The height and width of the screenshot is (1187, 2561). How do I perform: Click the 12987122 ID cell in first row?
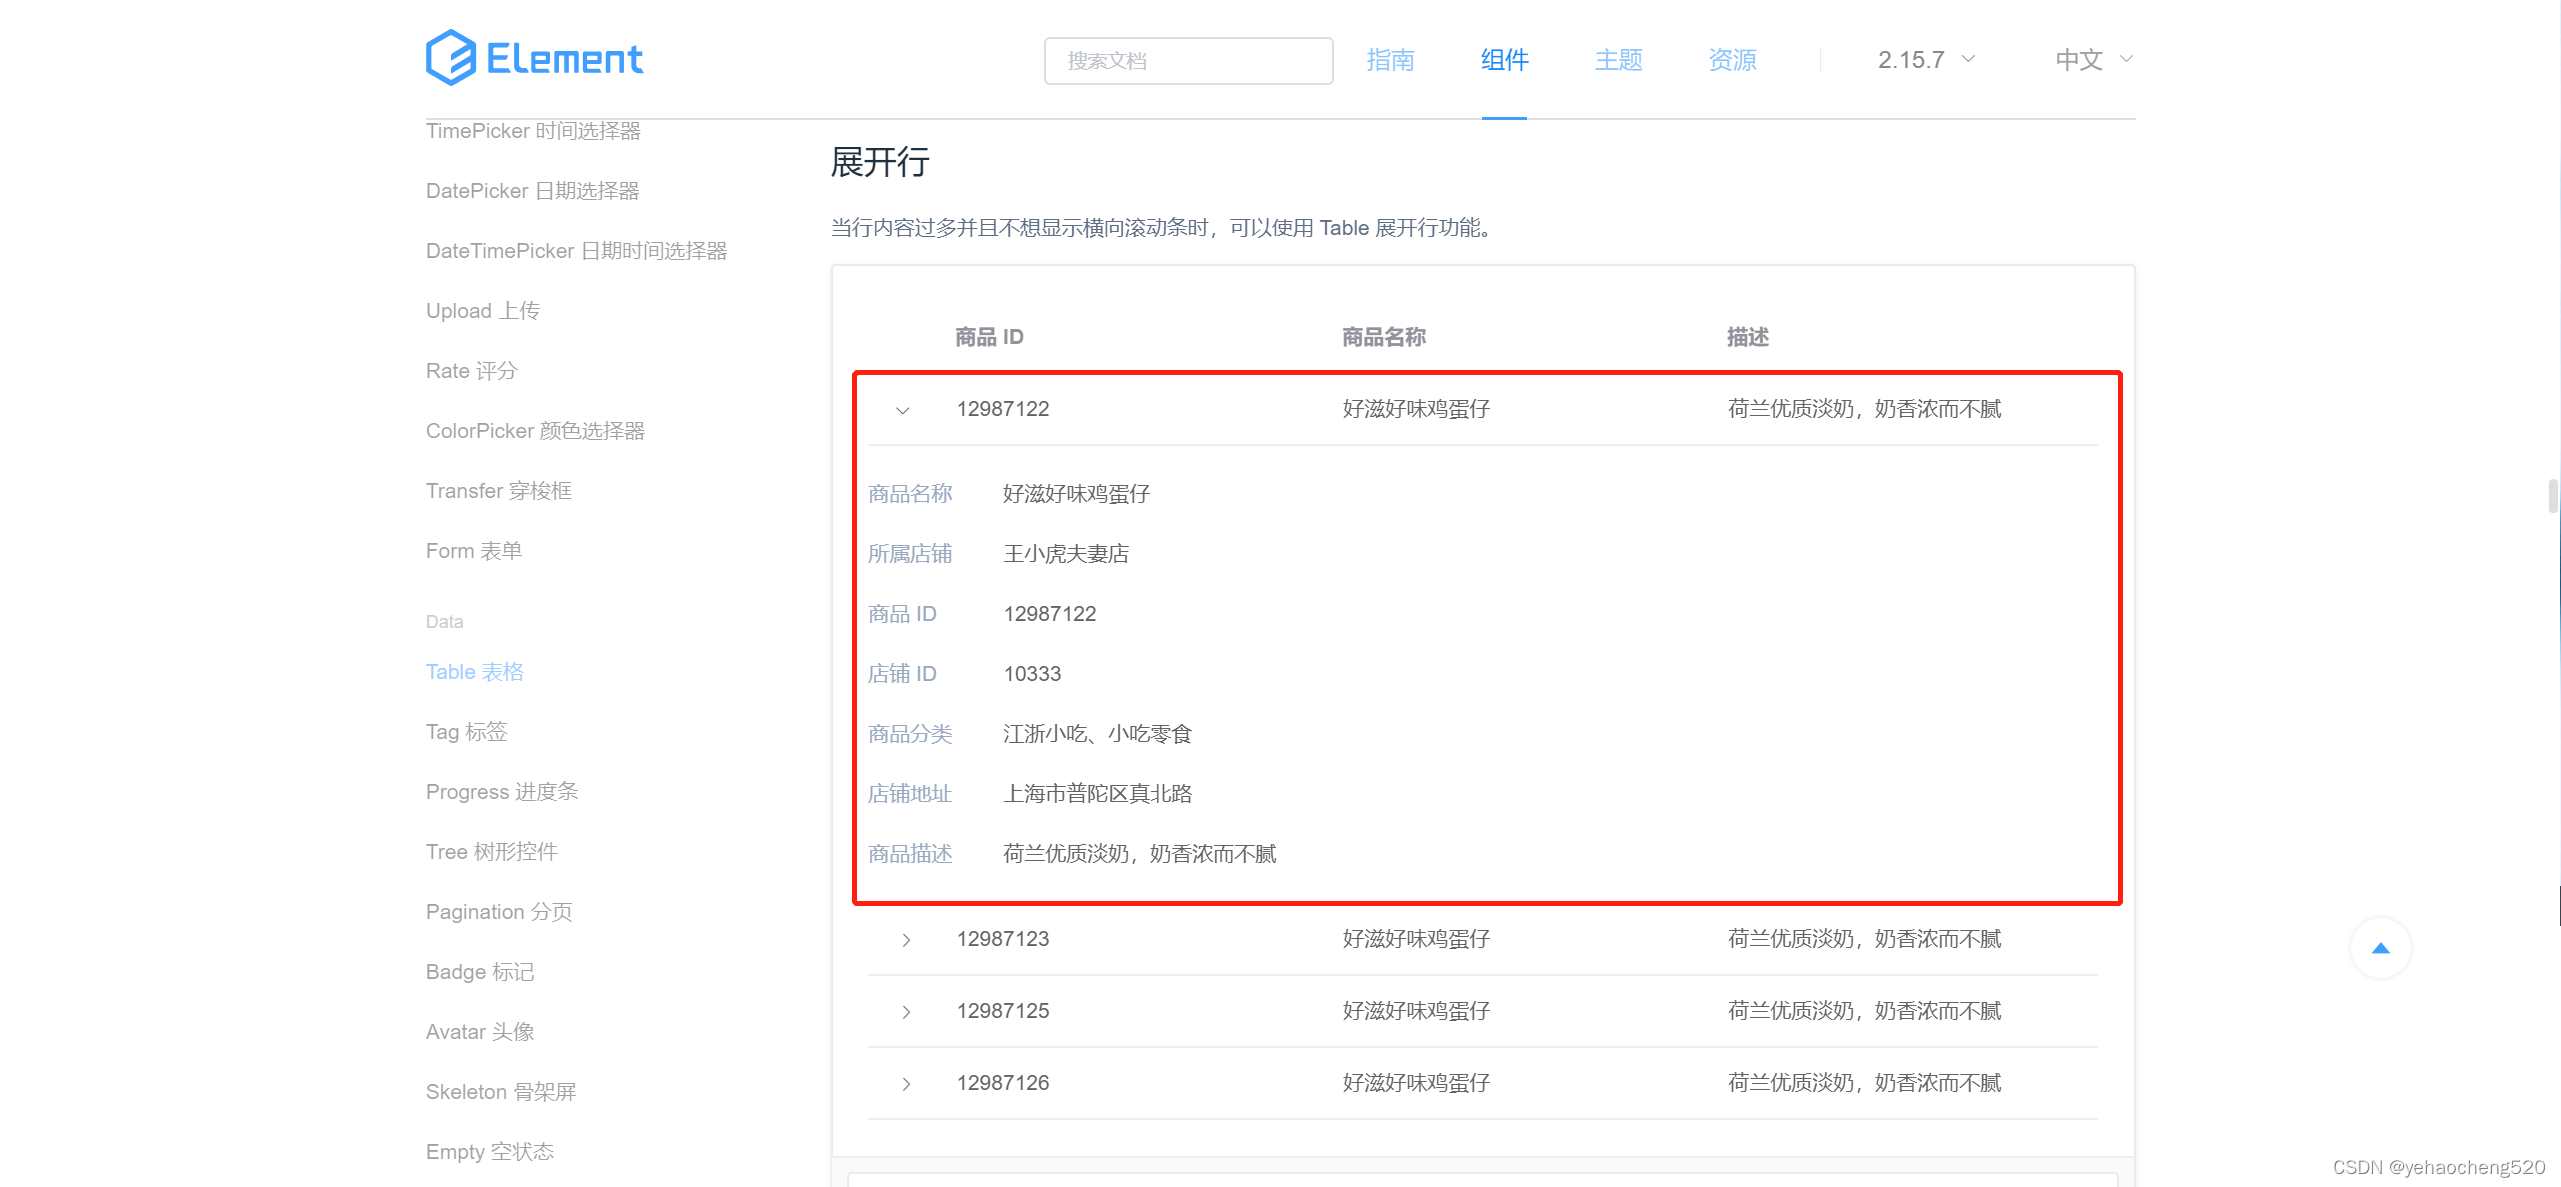pos(1003,409)
